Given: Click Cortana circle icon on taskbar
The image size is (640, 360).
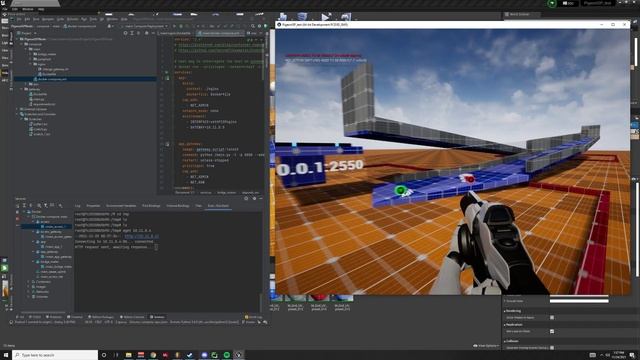Looking at the screenshot, I should pyautogui.click(x=104, y=355).
